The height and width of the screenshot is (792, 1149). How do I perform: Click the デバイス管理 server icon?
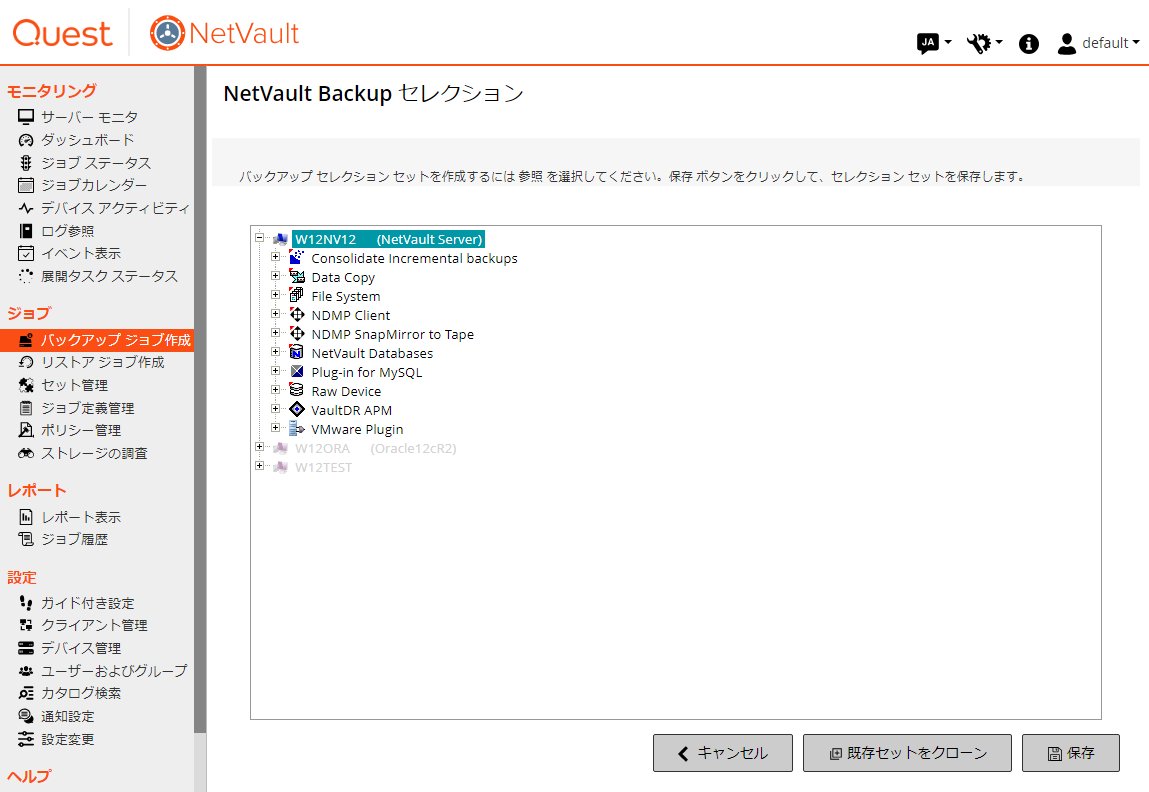pyautogui.click(x=26, y=648)
